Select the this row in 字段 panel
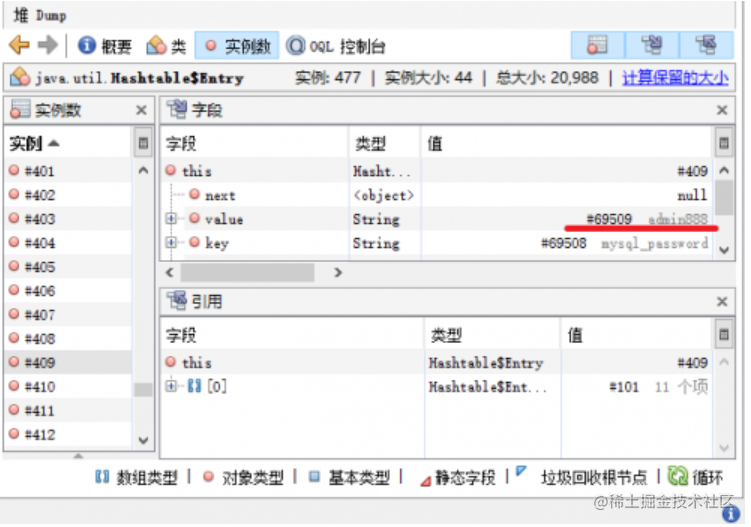751x527 pixels. tap(437, 171)
